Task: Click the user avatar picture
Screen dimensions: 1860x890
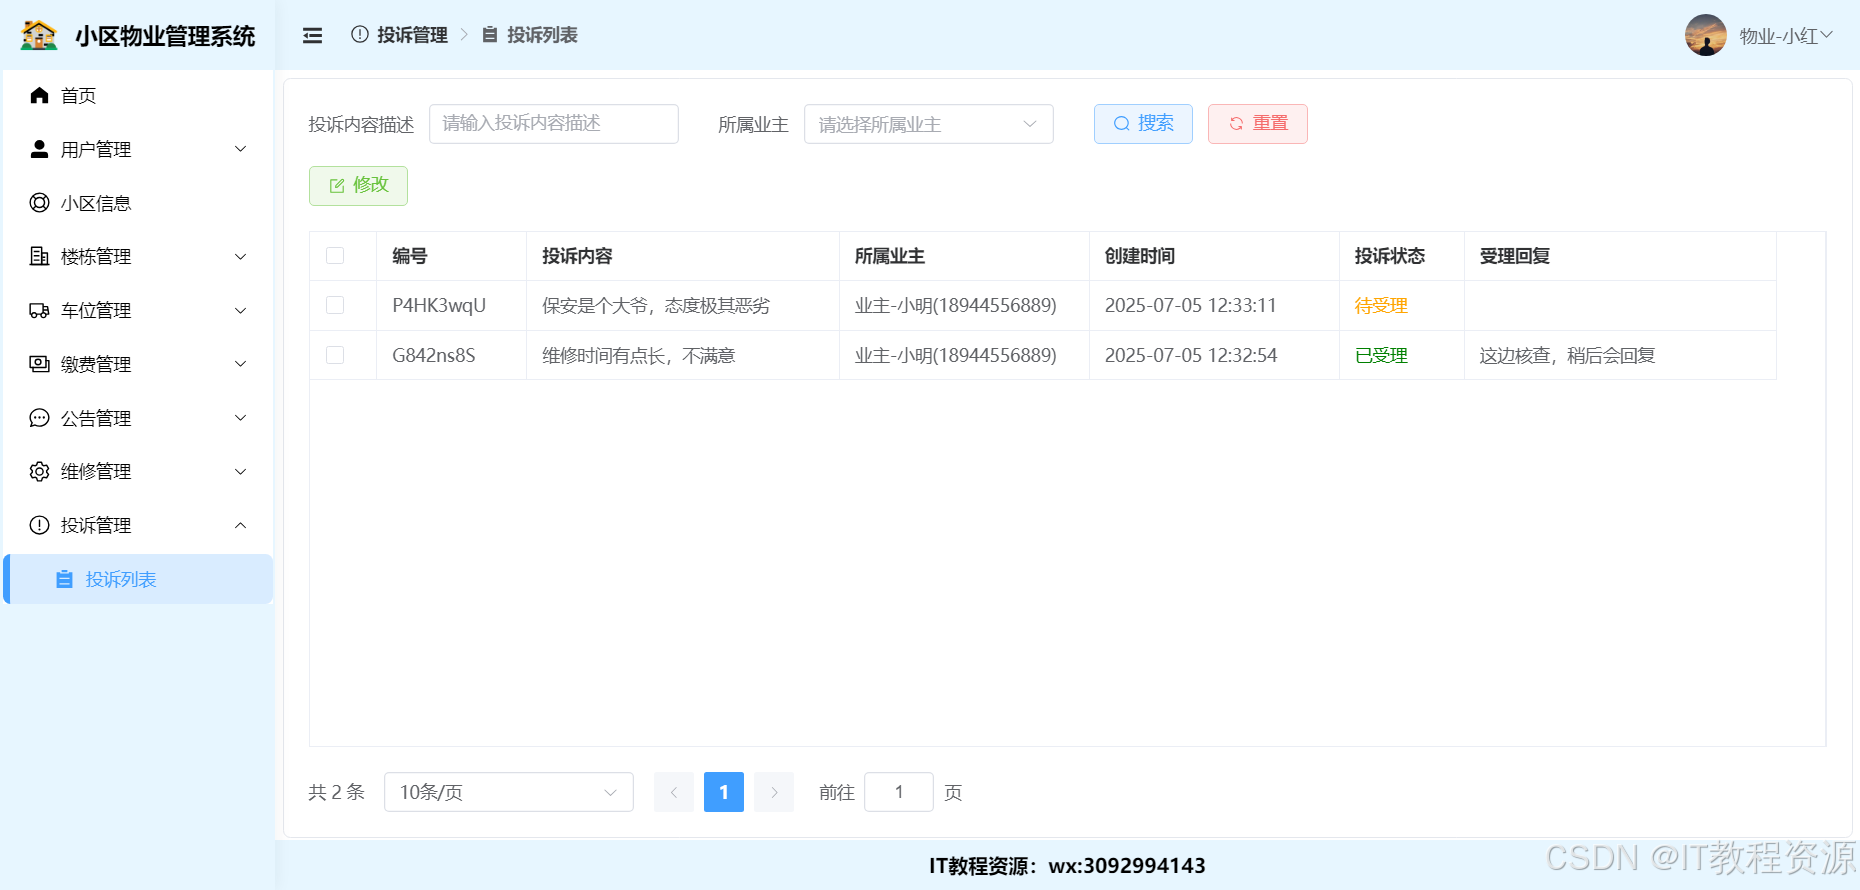Action: 1706,35
